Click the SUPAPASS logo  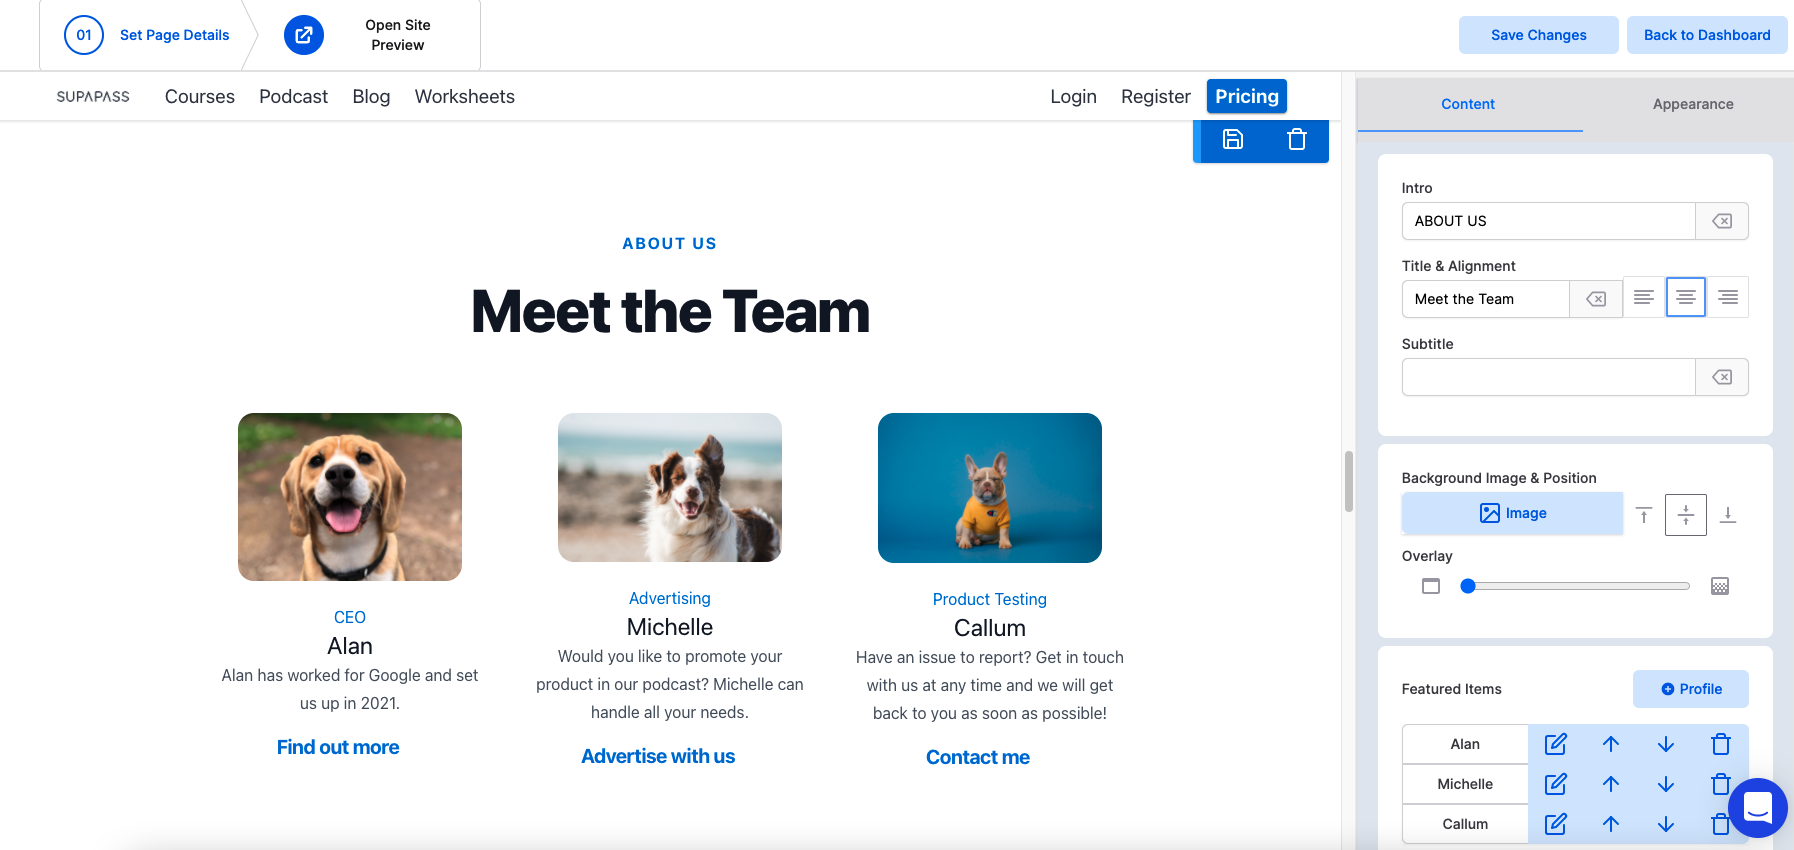tap(93, 97)
